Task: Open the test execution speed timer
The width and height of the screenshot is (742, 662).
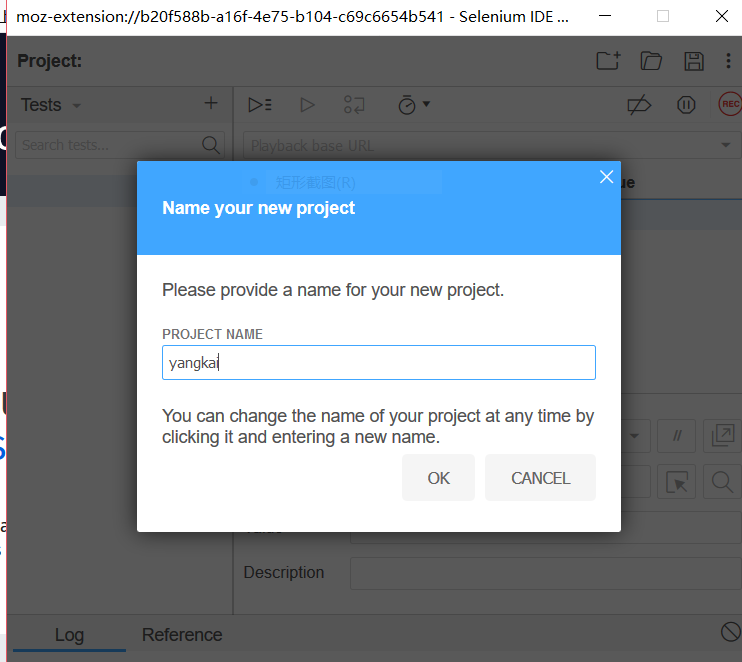Action: [414, 105]
